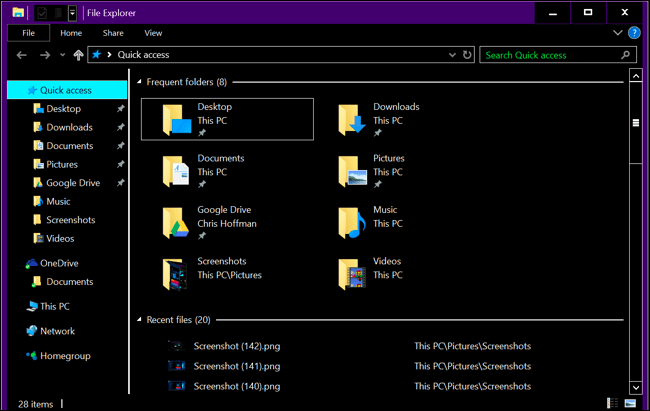650x411 pixels.
Task: Collapse the Frequent folders group
Action: click(x=138, y=82)
